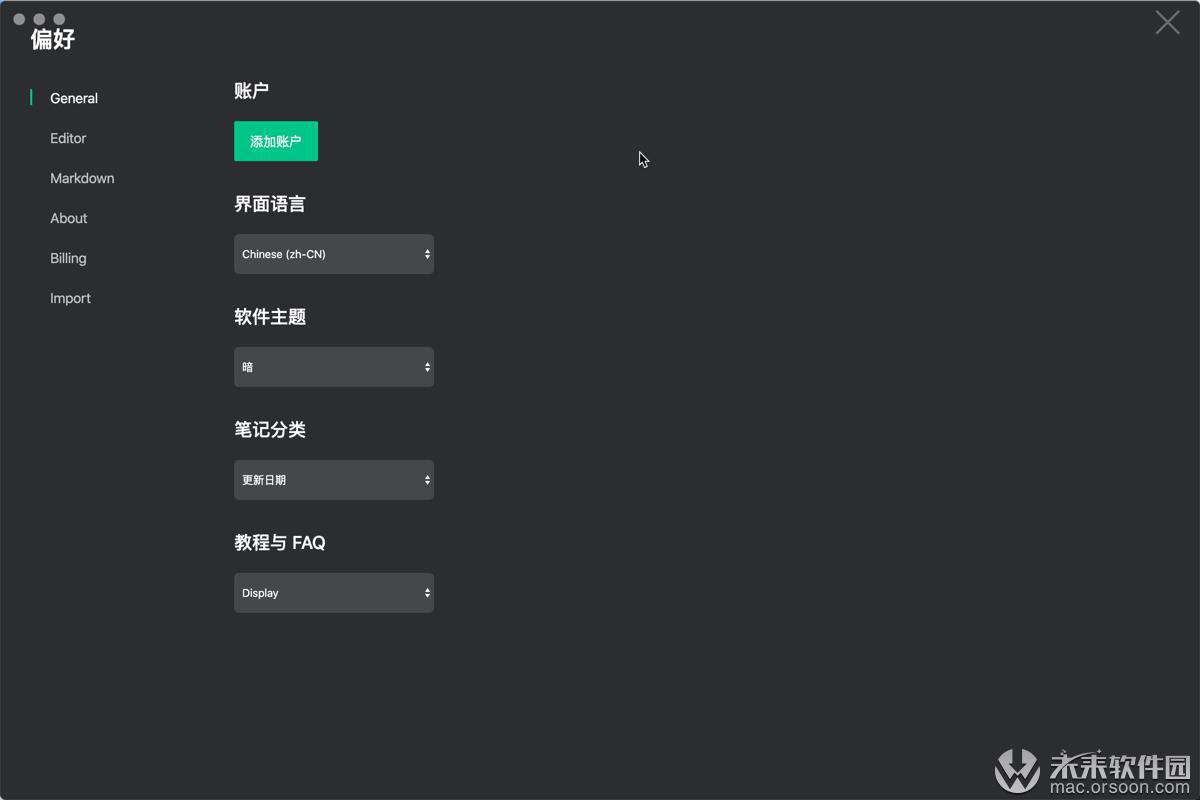Switch to the Editor preferences section
Image resolution: width=1200 pixels, height=800 pixels.
point(68,138)
